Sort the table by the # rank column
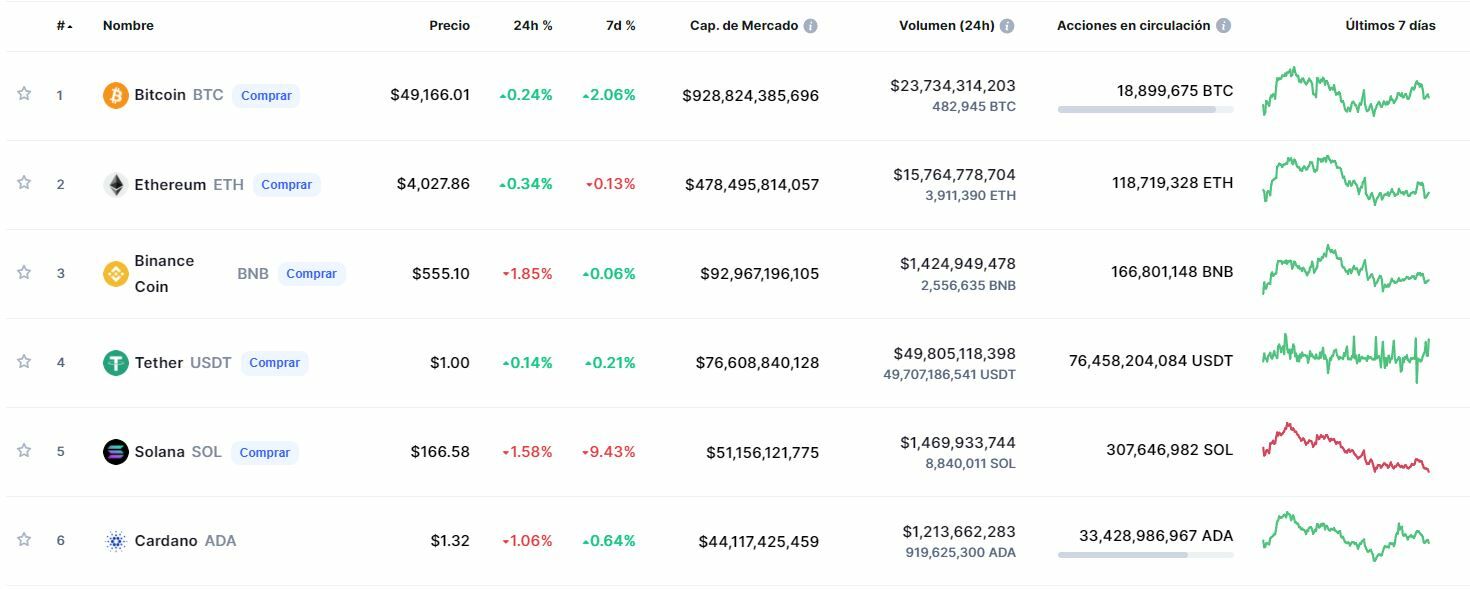Viewport: 1470px width, 589px height. click(63, 26)
